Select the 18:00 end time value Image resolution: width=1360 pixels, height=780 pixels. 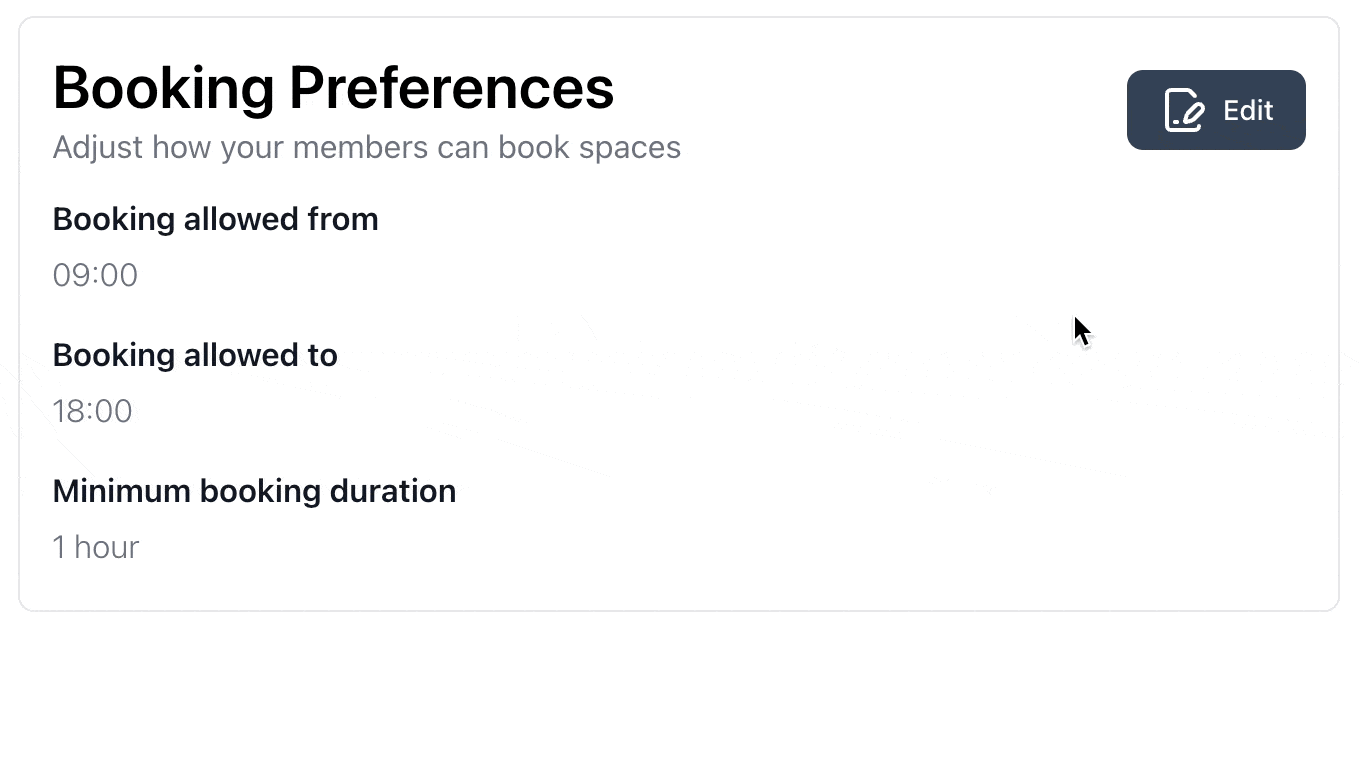(x=92, y=411)
